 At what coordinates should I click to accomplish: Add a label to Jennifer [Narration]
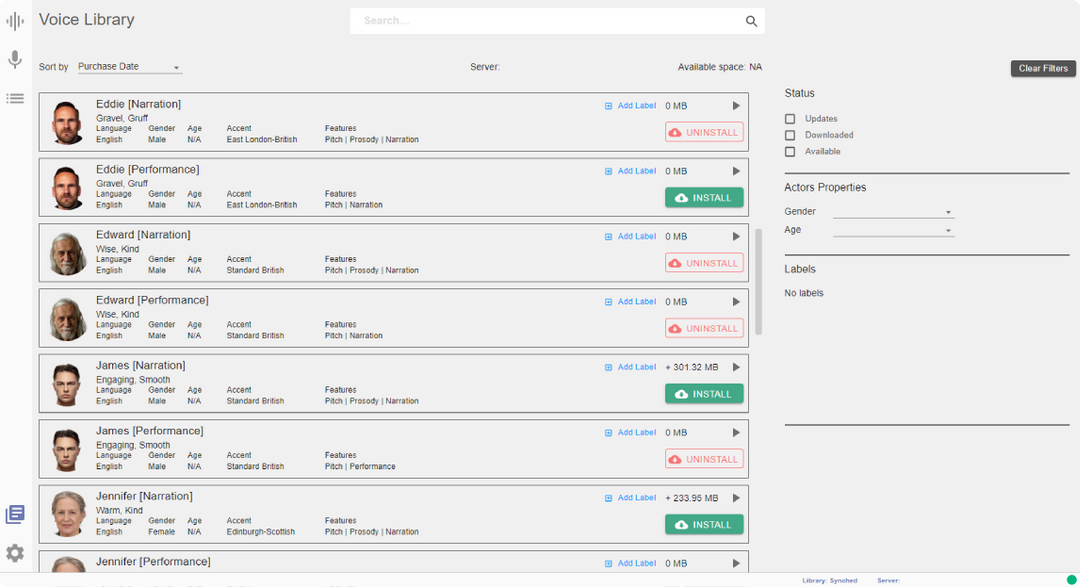[x=631, y=498]
